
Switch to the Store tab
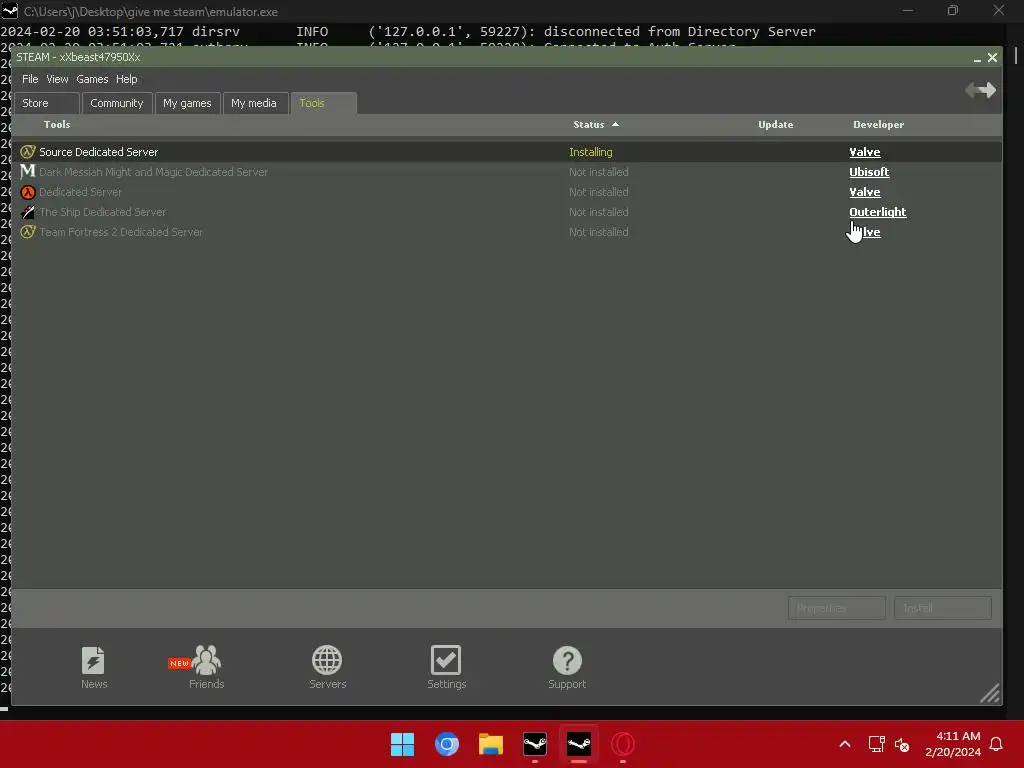point(47,103)
